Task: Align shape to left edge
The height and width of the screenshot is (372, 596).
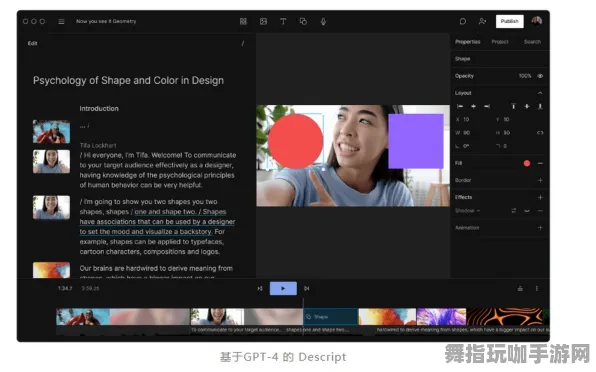Action: tap(460, 106)
